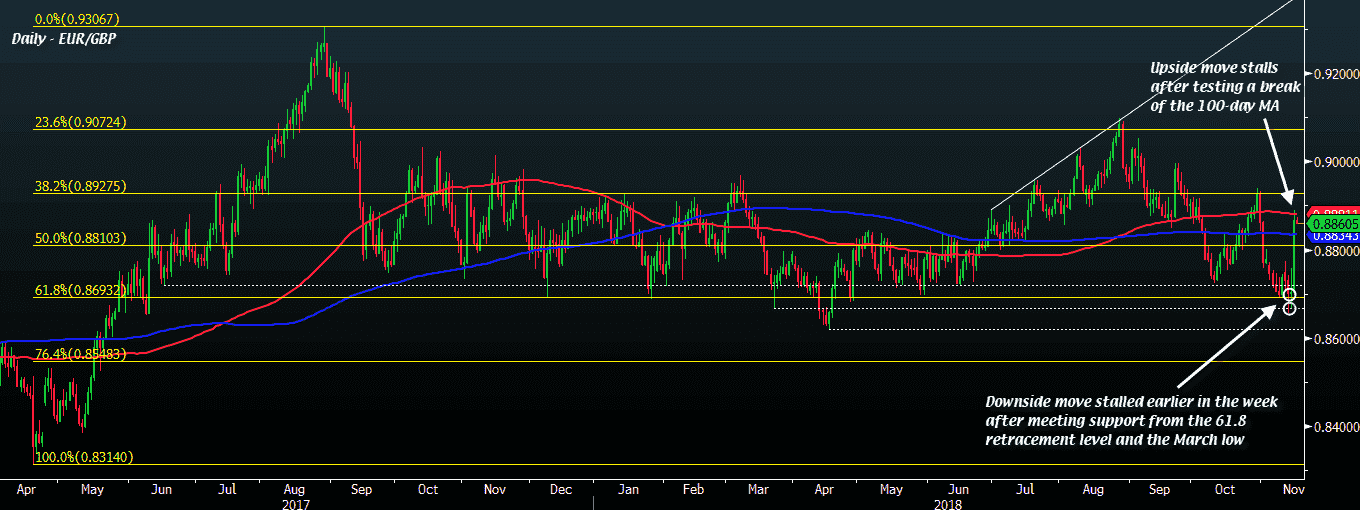The height and width of the screenshot is (510, 1360).
Task: Click the lower white circle marker near November
Action: [1289, 308]
